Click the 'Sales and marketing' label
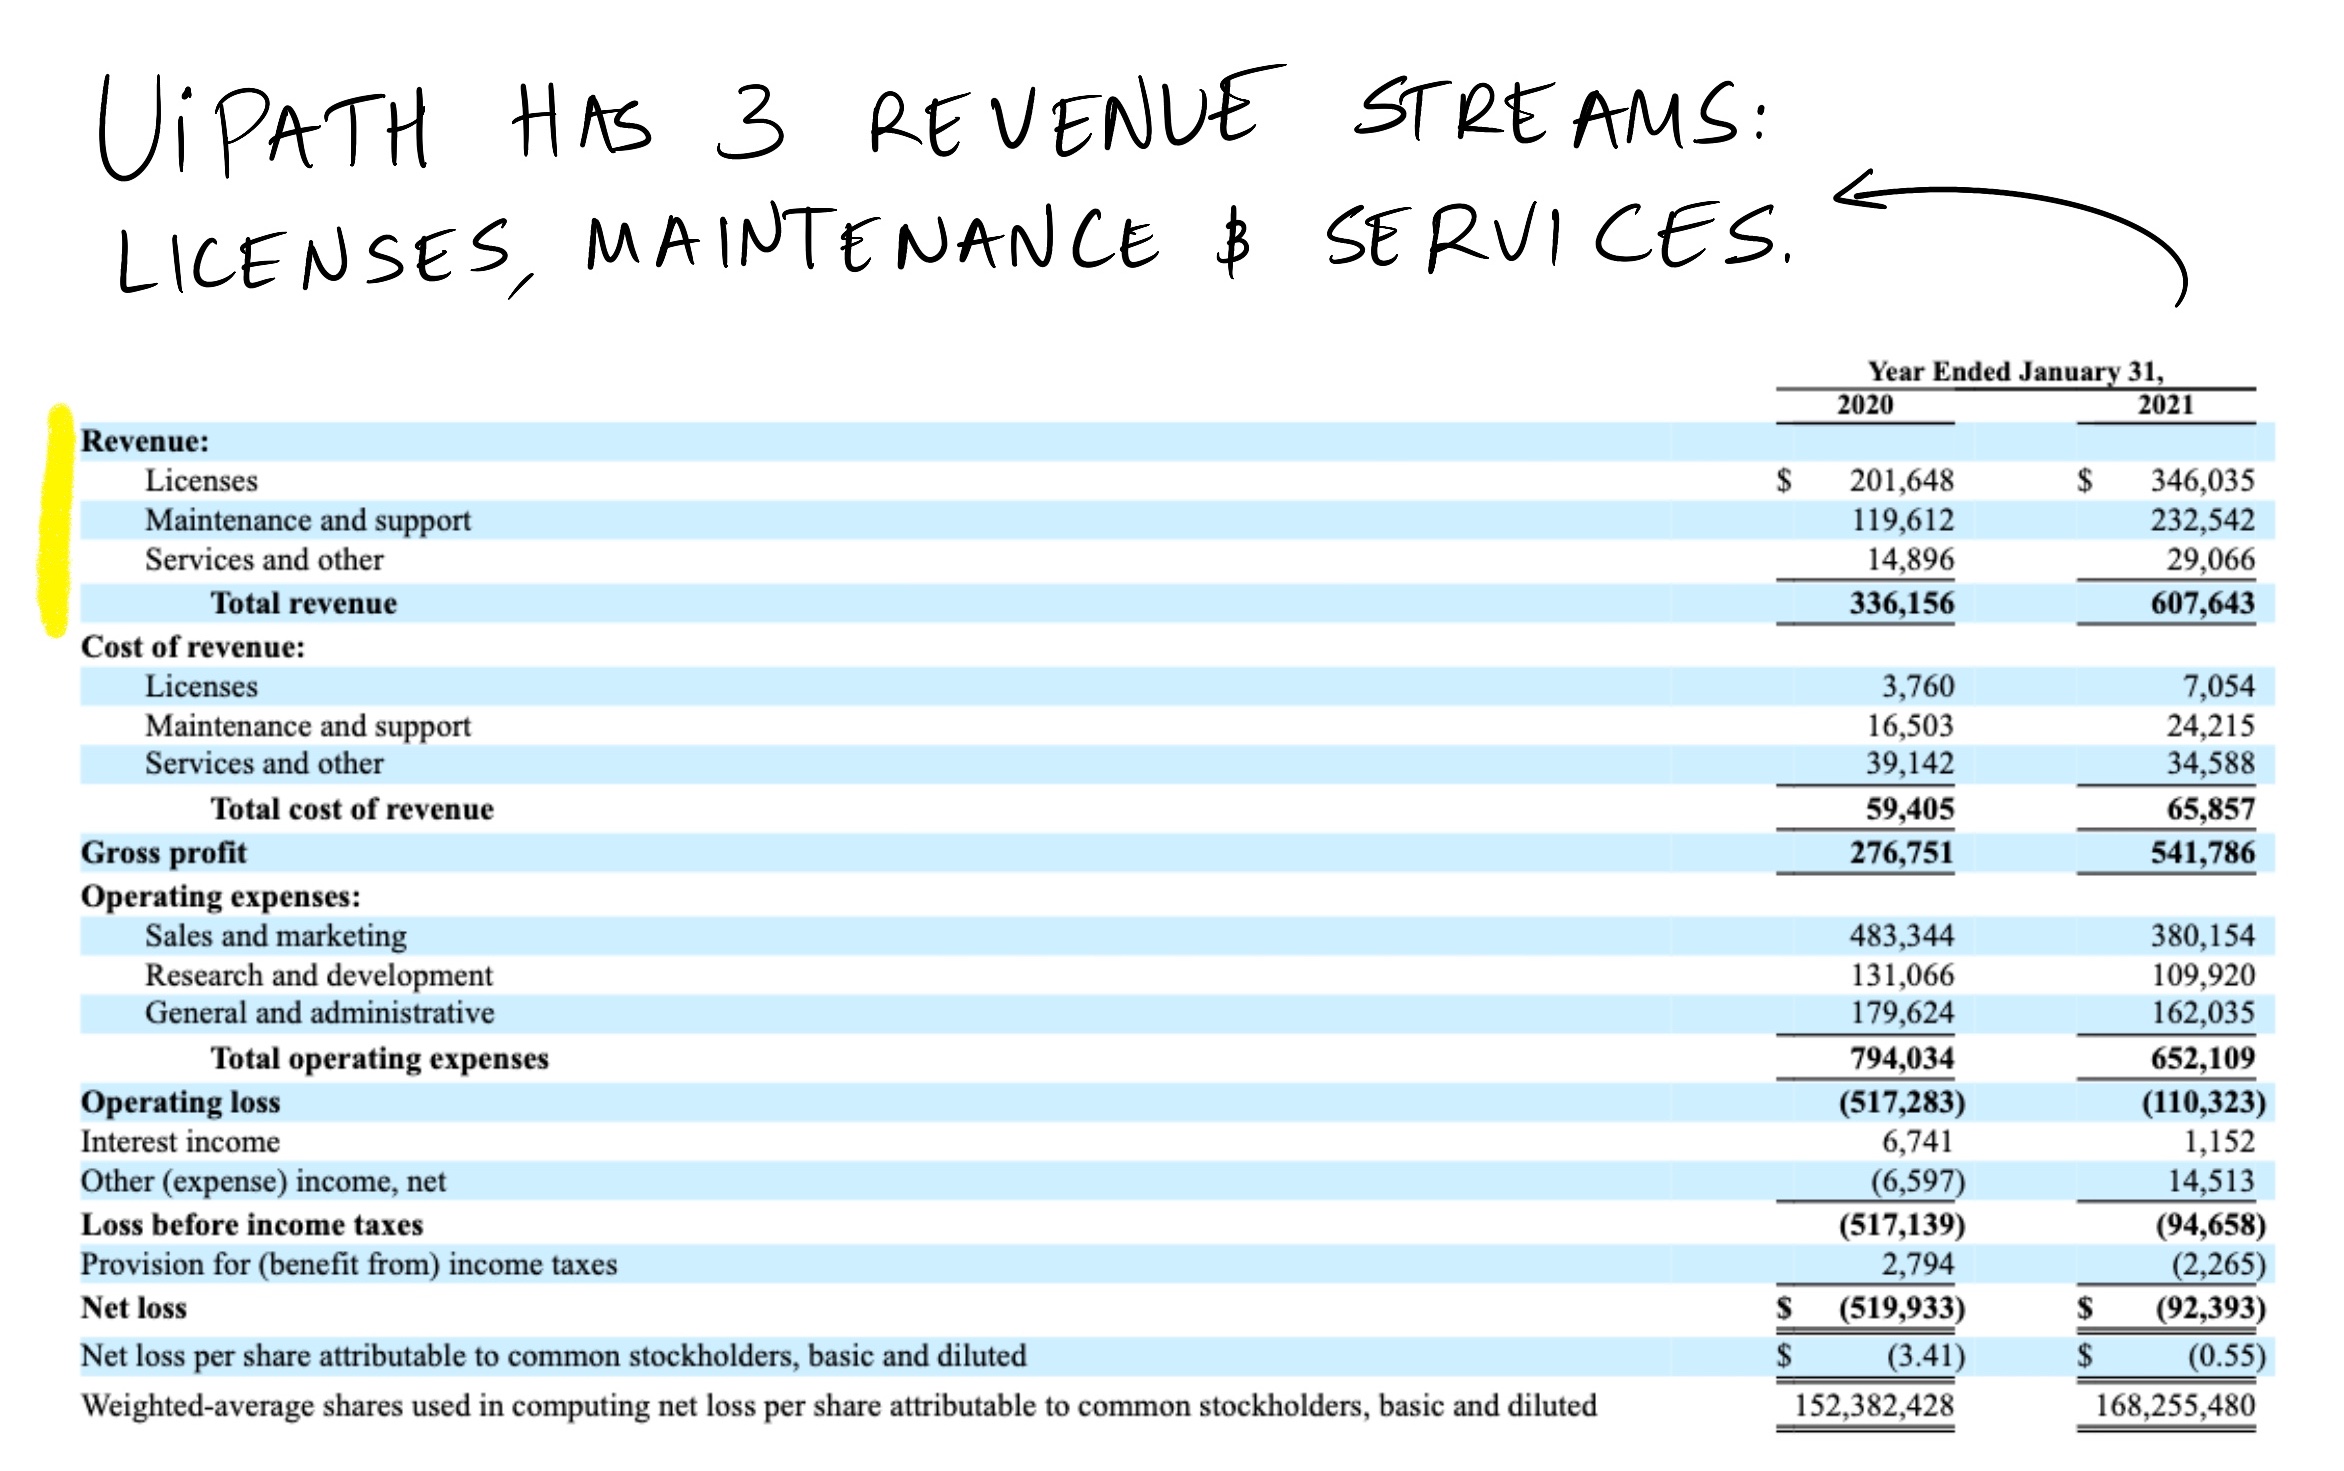2344x1471 pixels. 276,936
